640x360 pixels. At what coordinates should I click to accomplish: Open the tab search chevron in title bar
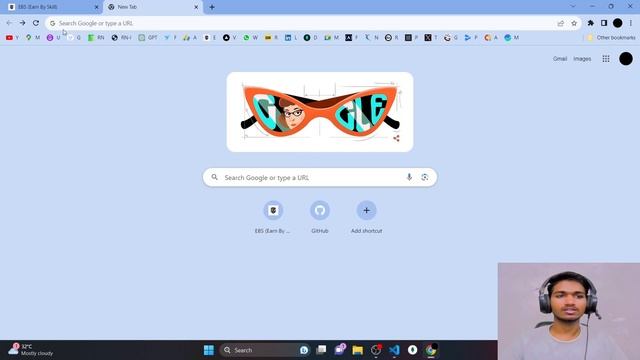tap(573, 7)
